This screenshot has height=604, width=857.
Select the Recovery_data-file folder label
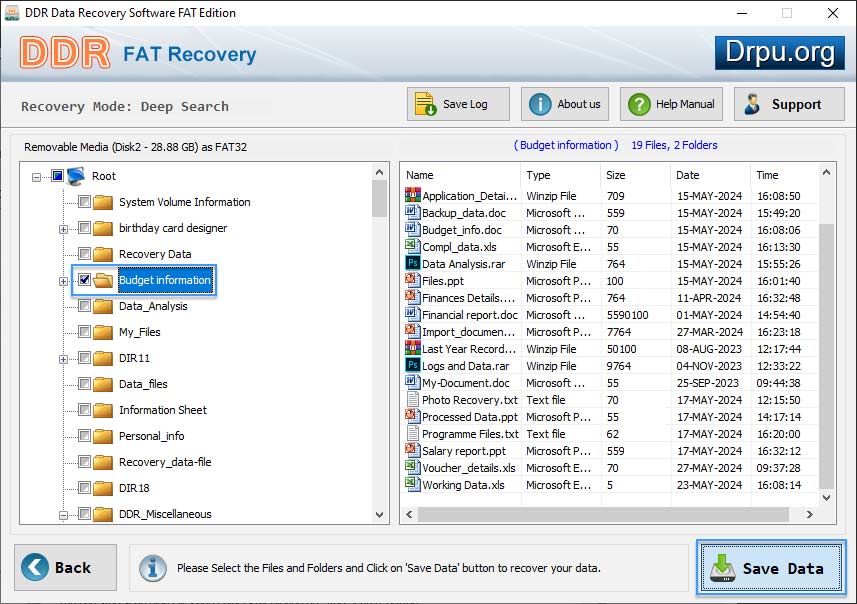tap(165, 462)
